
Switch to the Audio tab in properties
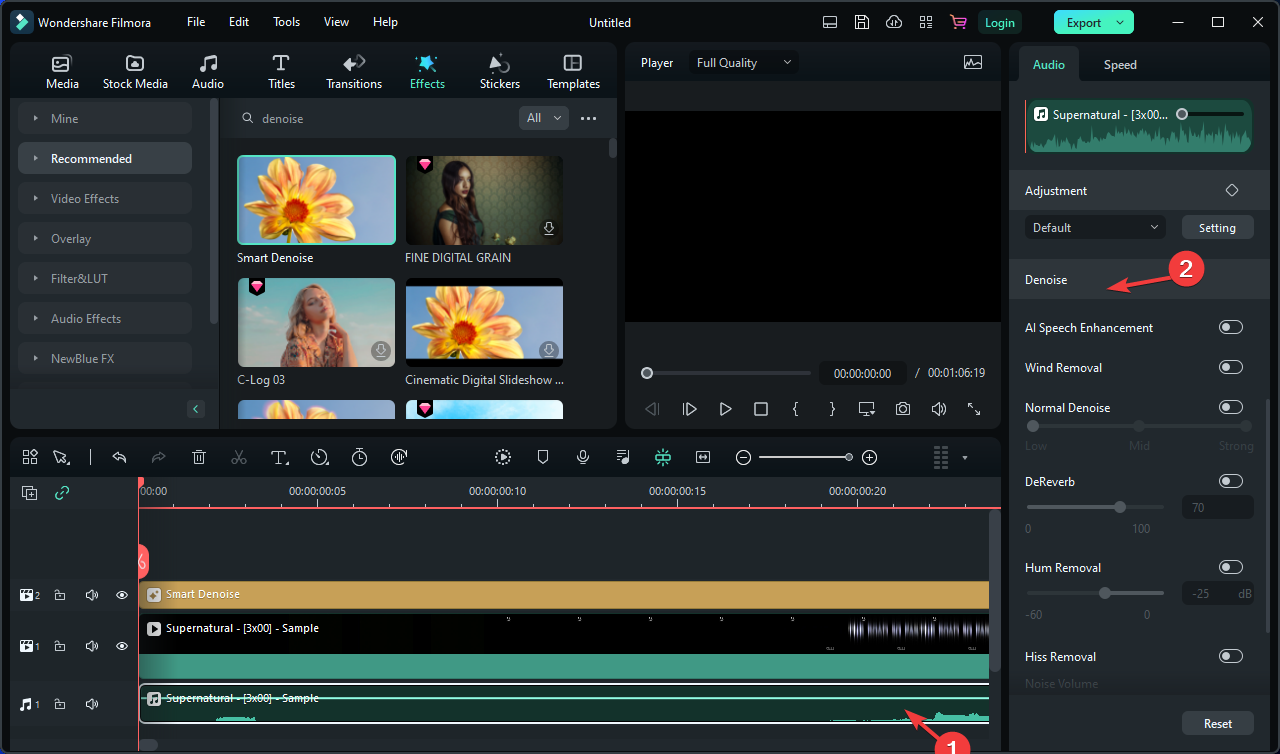click(x=1048, y=64)
